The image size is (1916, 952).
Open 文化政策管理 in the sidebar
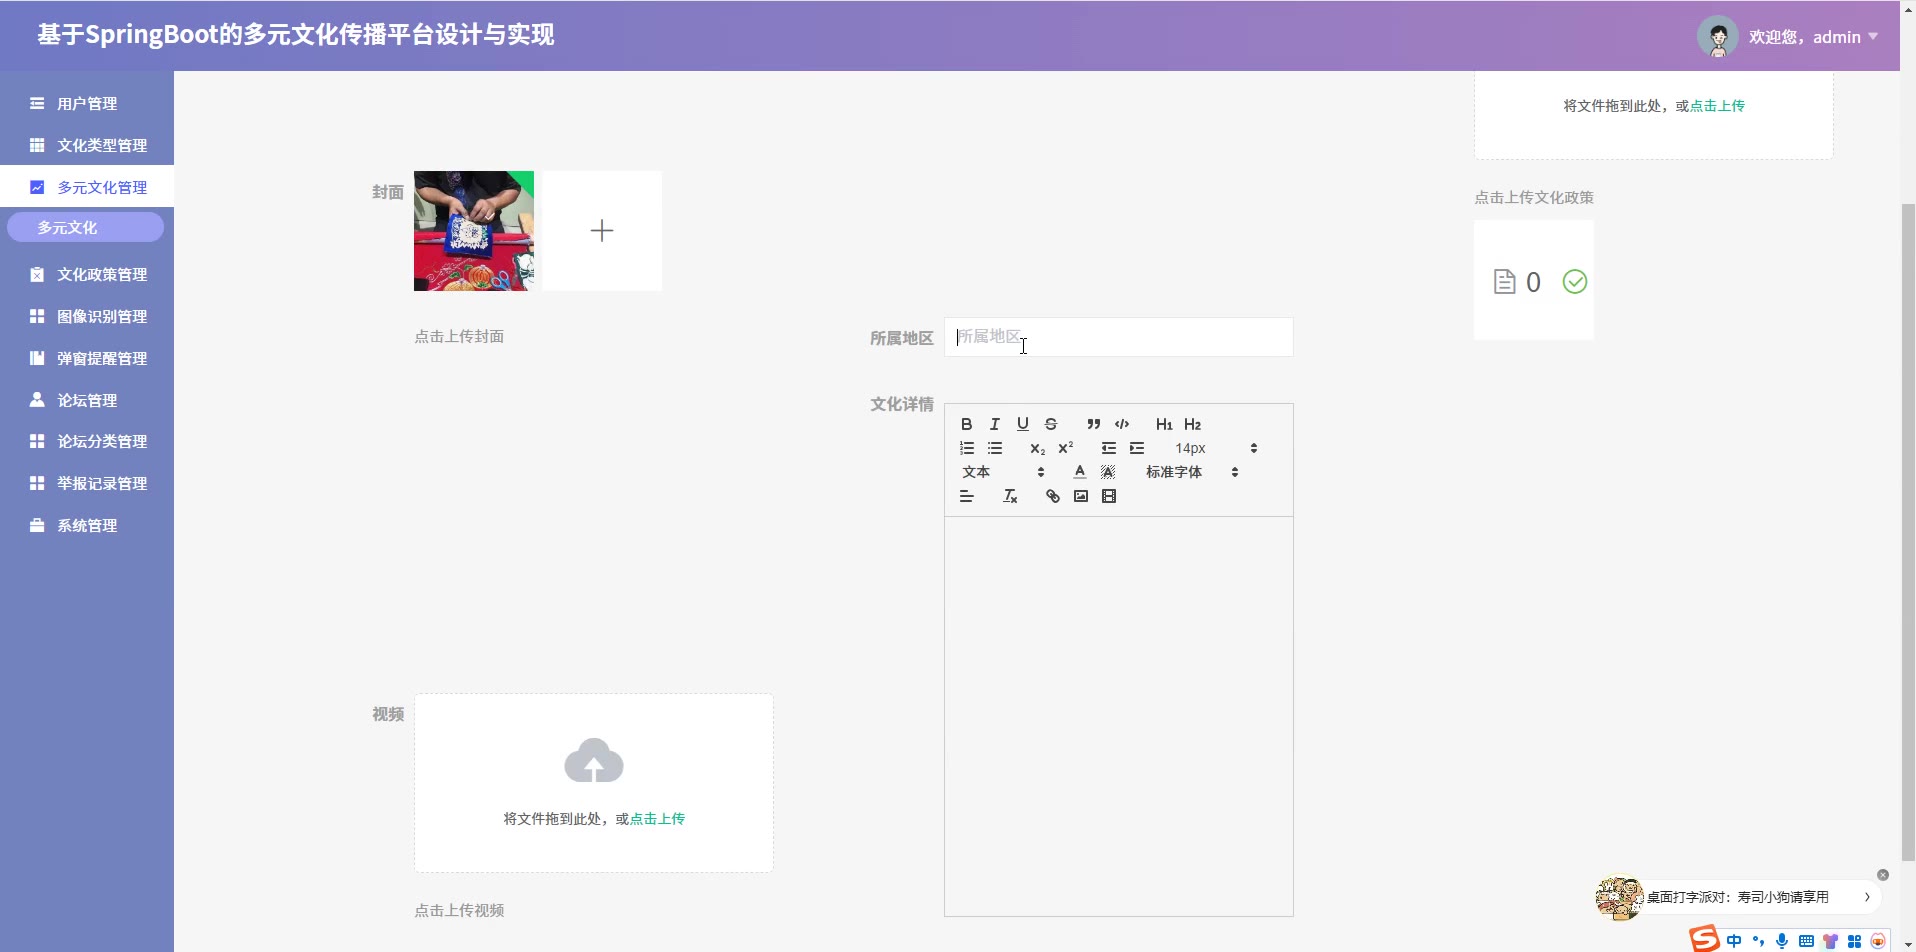[87, 274]
